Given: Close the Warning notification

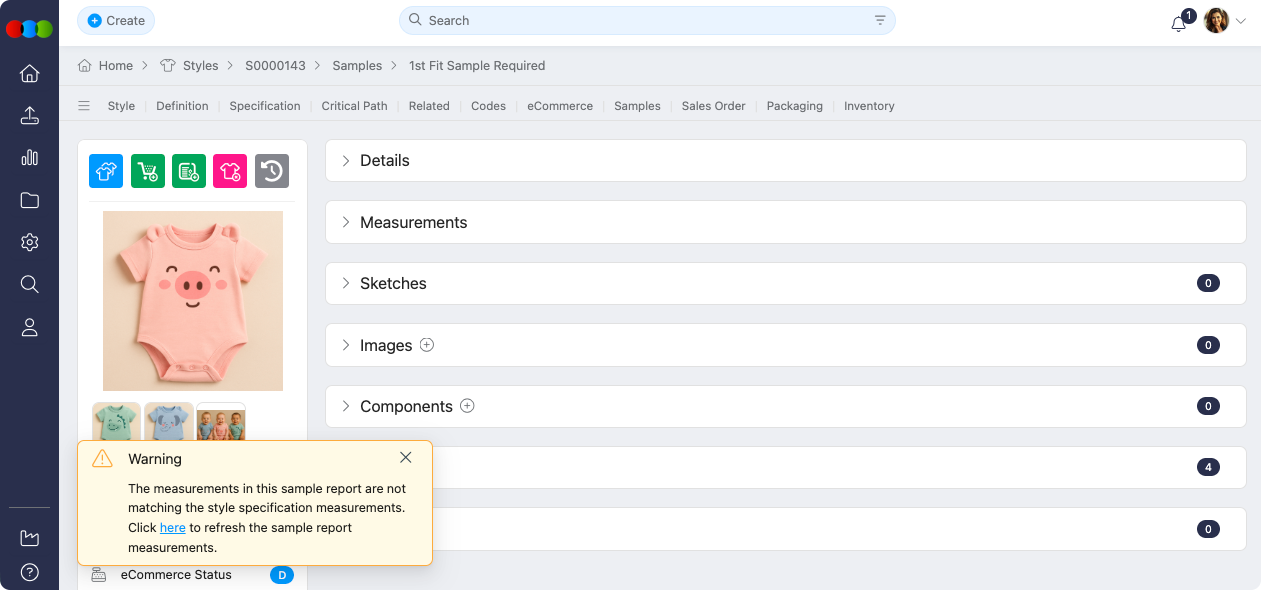Looking at the screenshot, I should (x=405, y=458).
